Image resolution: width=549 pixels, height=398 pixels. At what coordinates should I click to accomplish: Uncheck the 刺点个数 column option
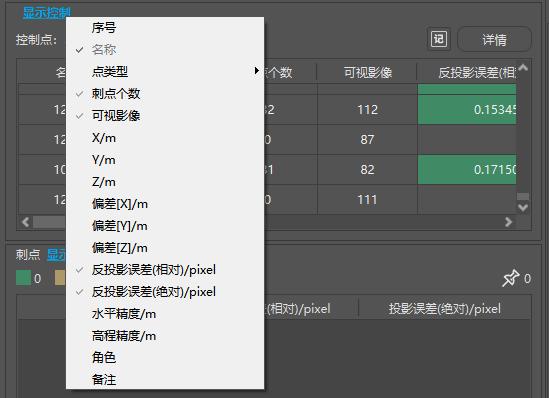[x=165, y=93]
